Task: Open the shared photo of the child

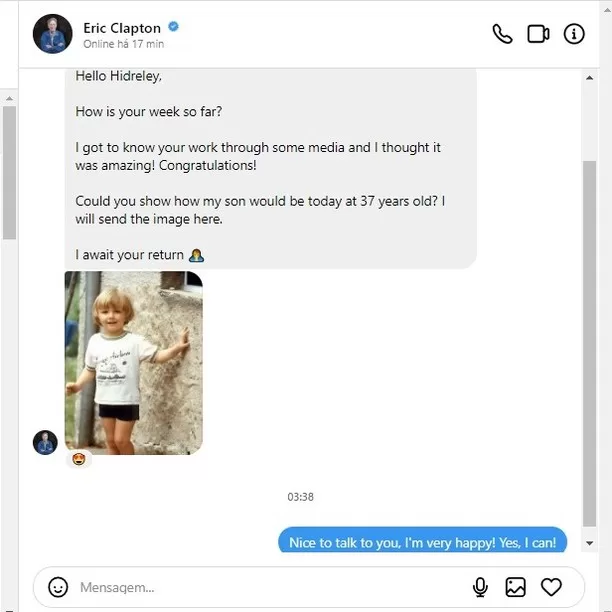Action: click(x=133, y=363)
